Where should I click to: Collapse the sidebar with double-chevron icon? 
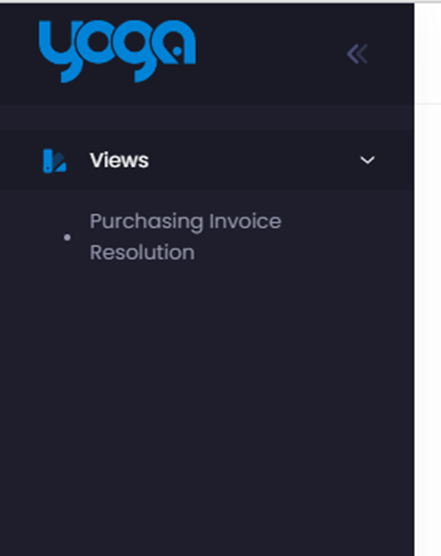pyautogui.click(x=357, y=54)
